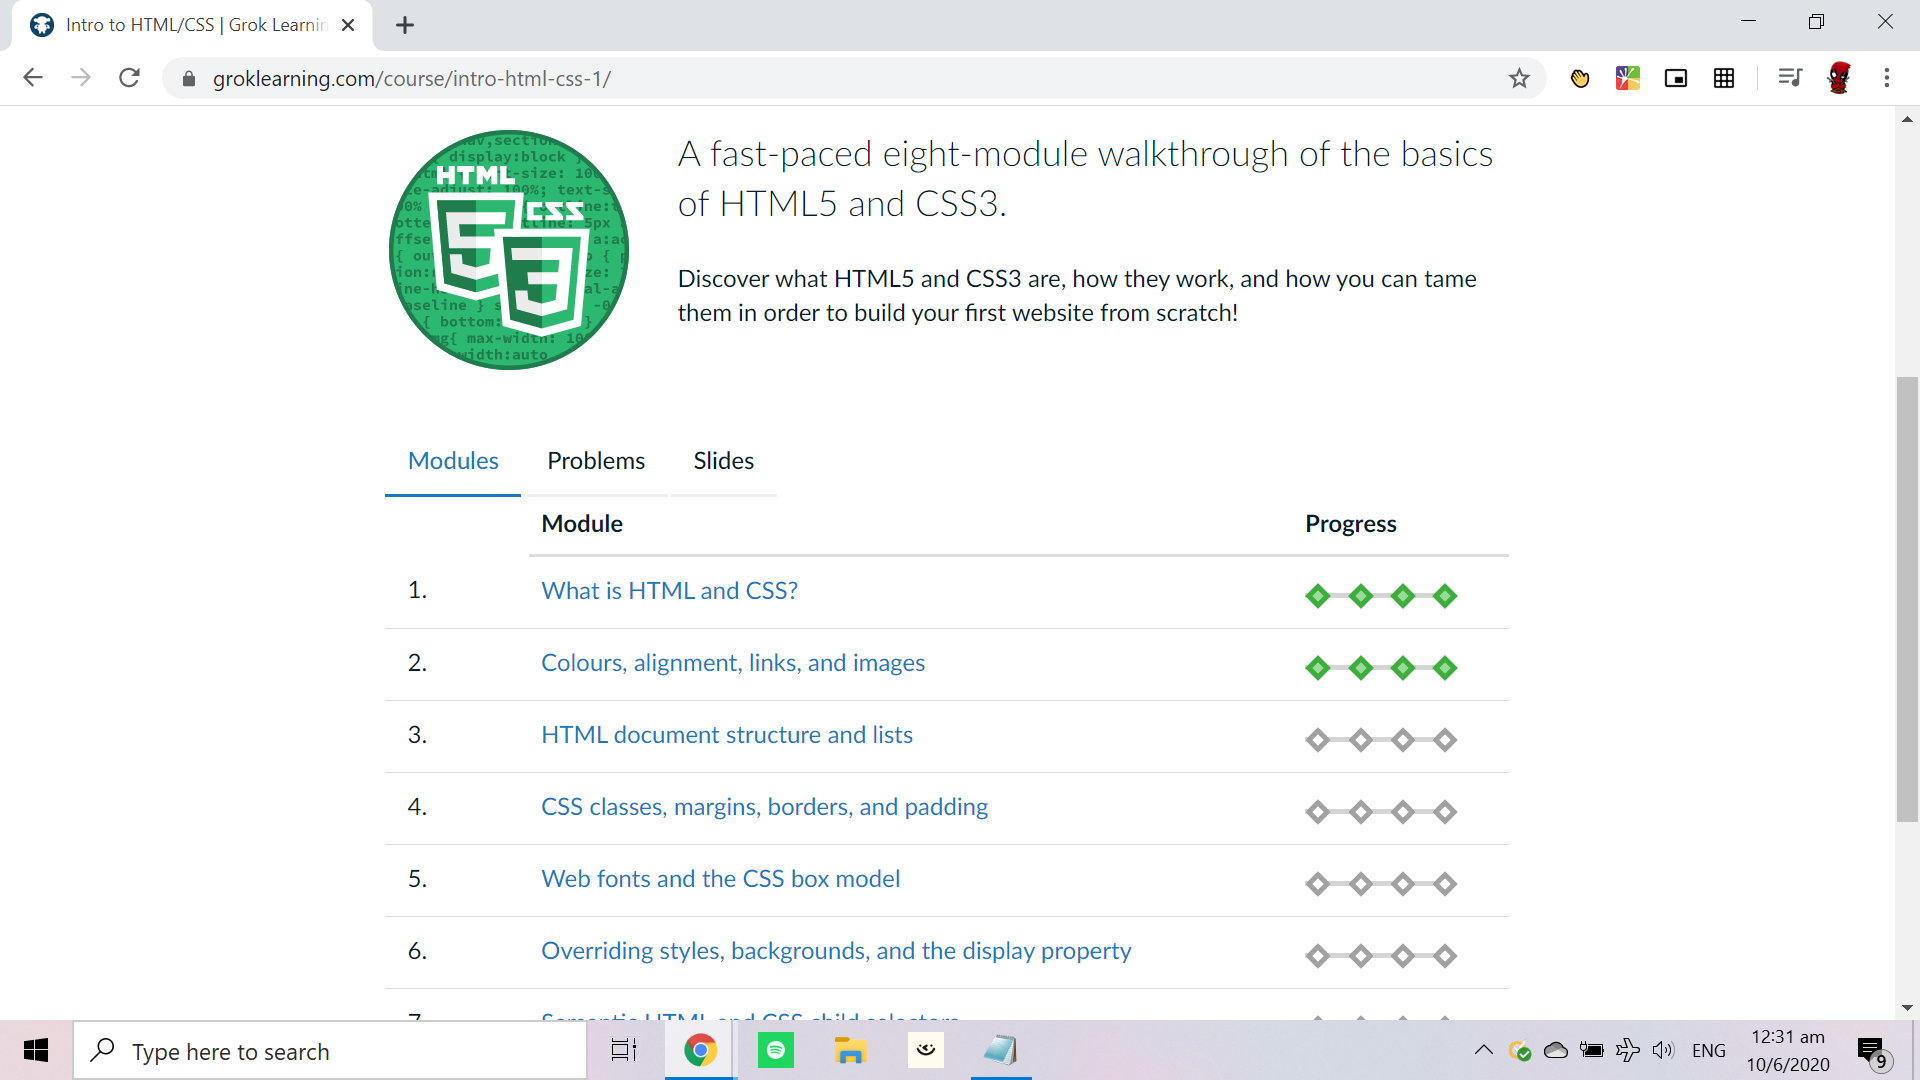The height and width of the screenshot is (1080, 1920).
Task: Reload the Grok Learning page
Action: pos(129,78)
